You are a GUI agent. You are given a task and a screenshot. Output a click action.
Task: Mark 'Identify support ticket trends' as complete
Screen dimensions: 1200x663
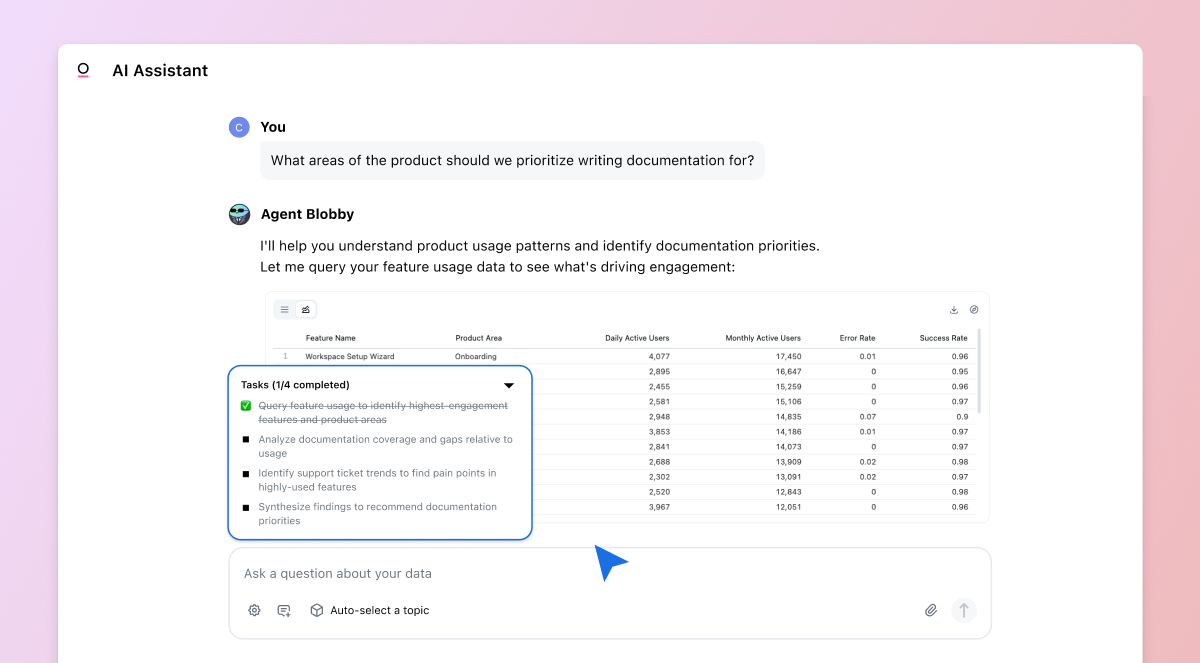click(x=245, y=473)
